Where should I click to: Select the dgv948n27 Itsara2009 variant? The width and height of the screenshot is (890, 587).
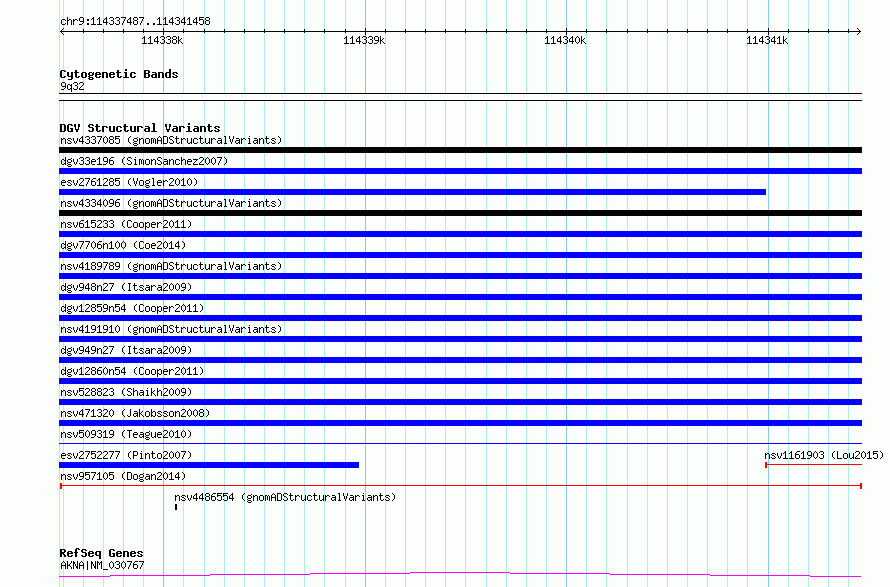pyautogui.click(x=460, y=297)
